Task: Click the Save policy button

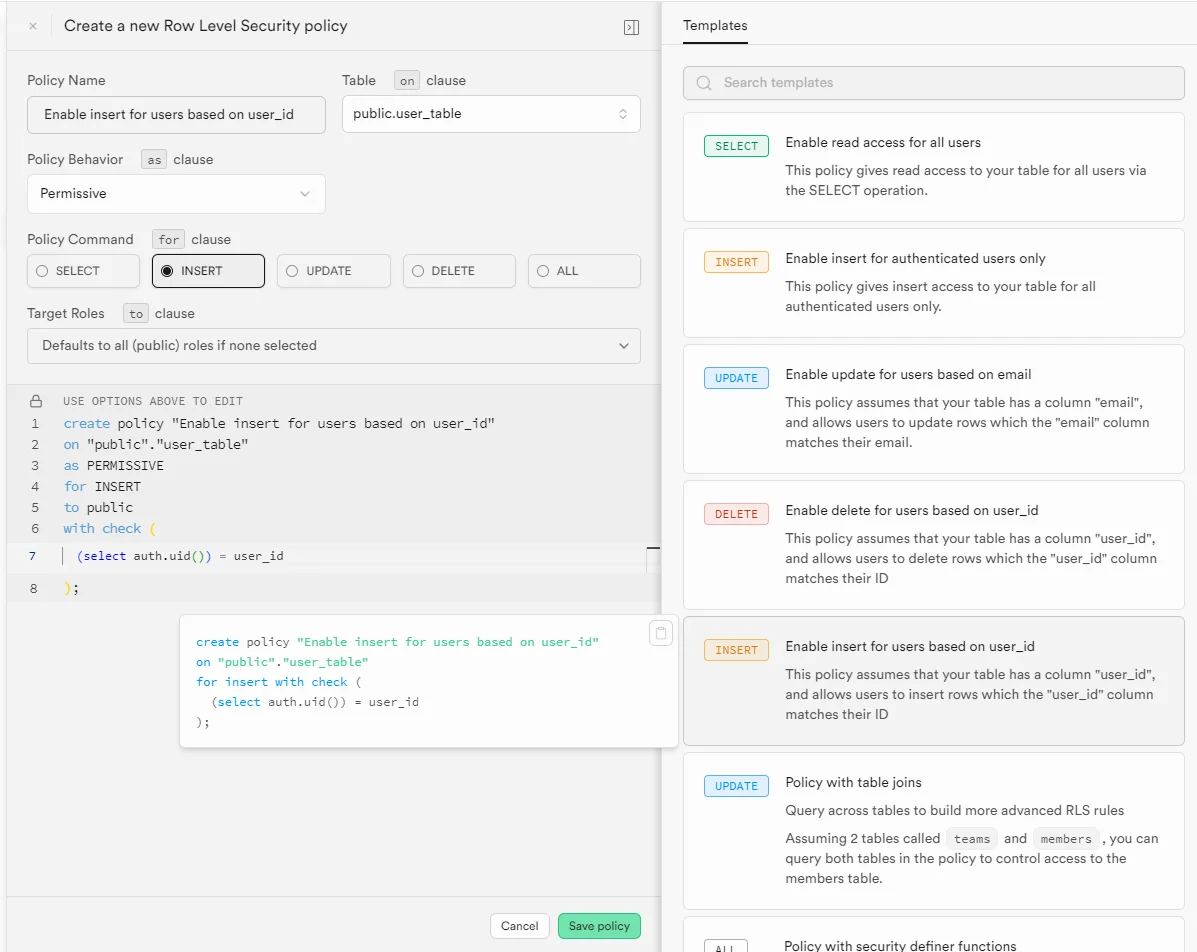Action: (599, 926)
